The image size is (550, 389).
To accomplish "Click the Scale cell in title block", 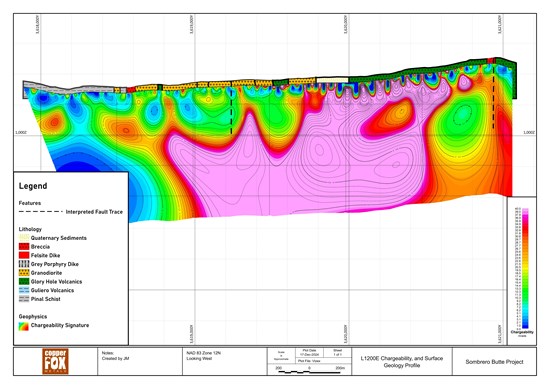I will click(281, 356).
